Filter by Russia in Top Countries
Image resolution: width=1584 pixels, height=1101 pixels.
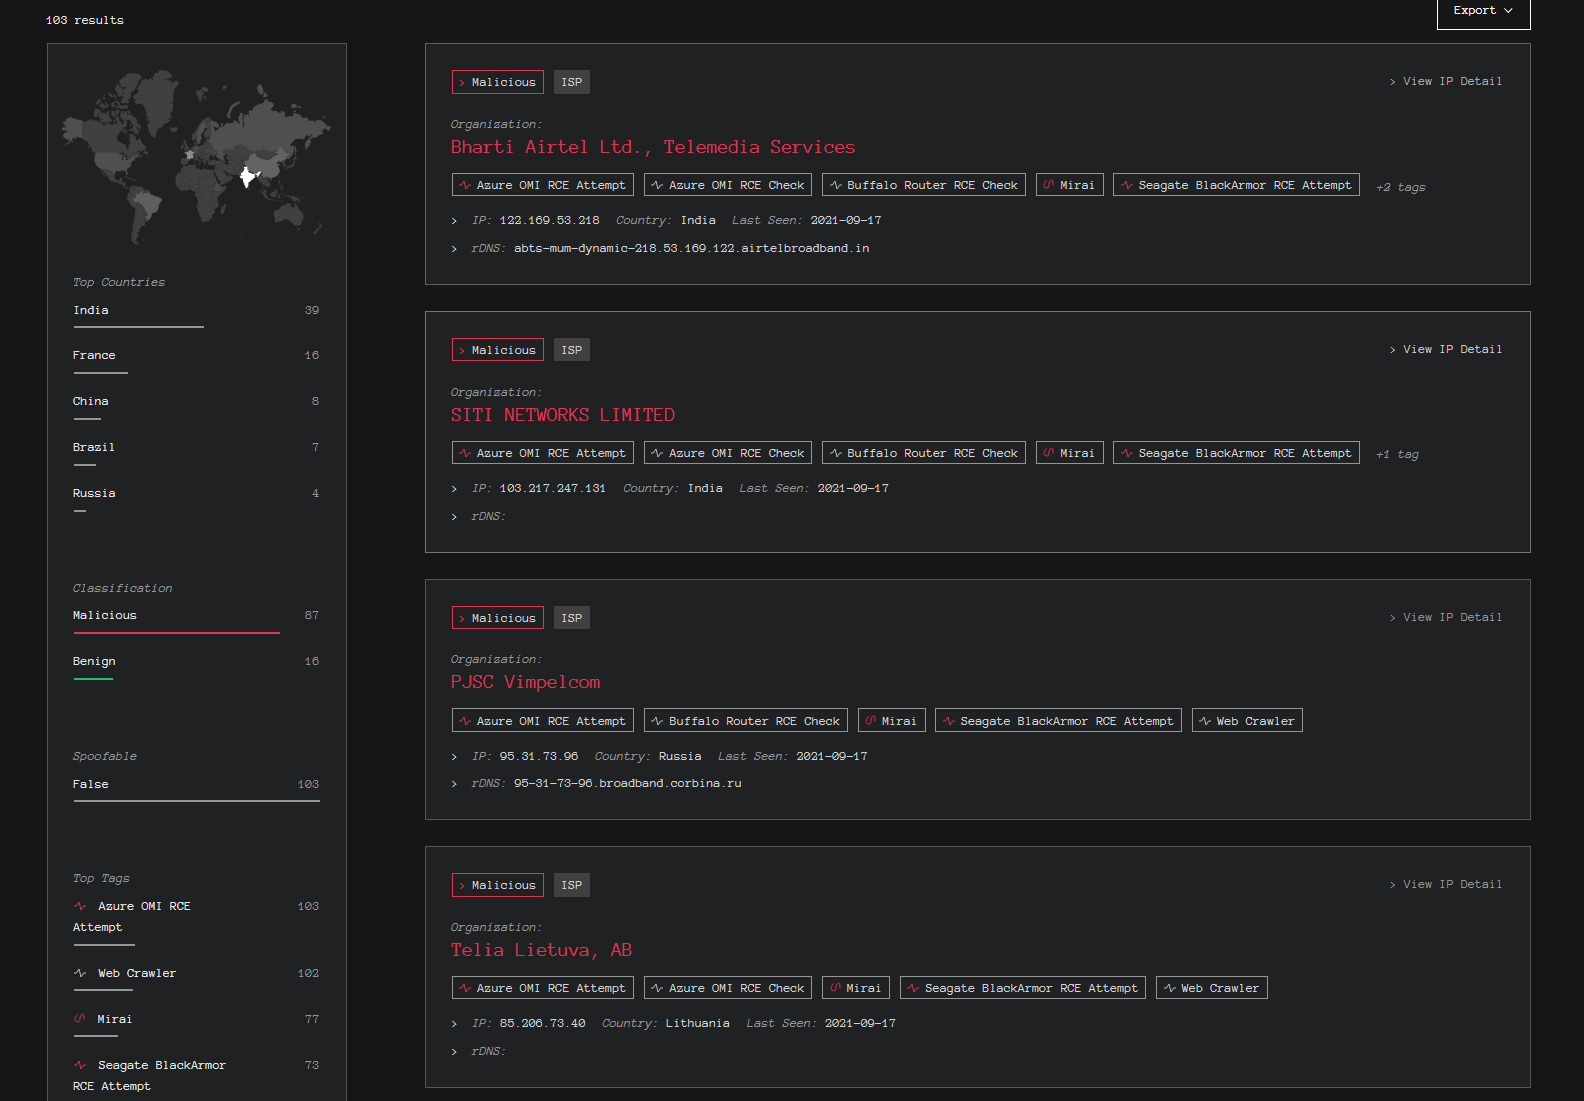(x=196, y=499)
